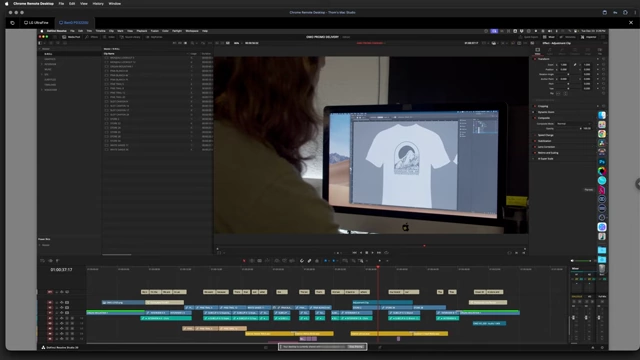
Task: Select the Adjustment Clip in the timeline
Action: tap(382, 302)
